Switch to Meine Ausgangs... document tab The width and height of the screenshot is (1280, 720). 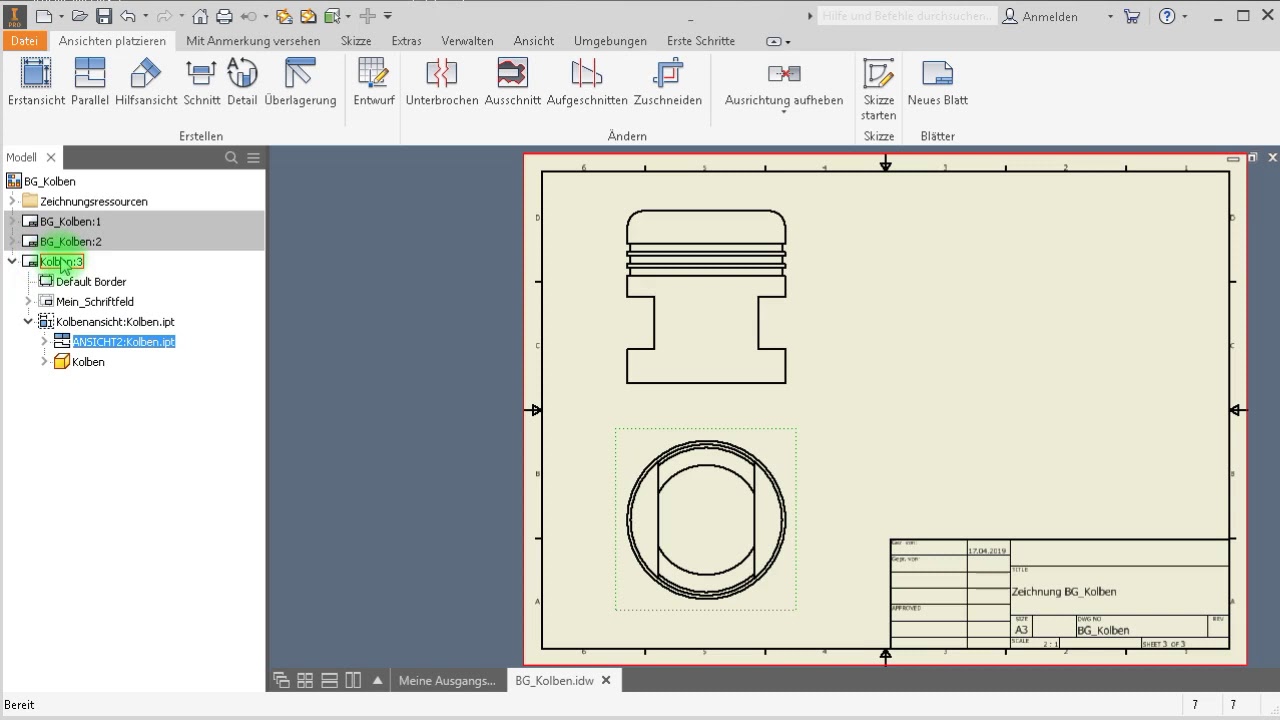(447, 680)
